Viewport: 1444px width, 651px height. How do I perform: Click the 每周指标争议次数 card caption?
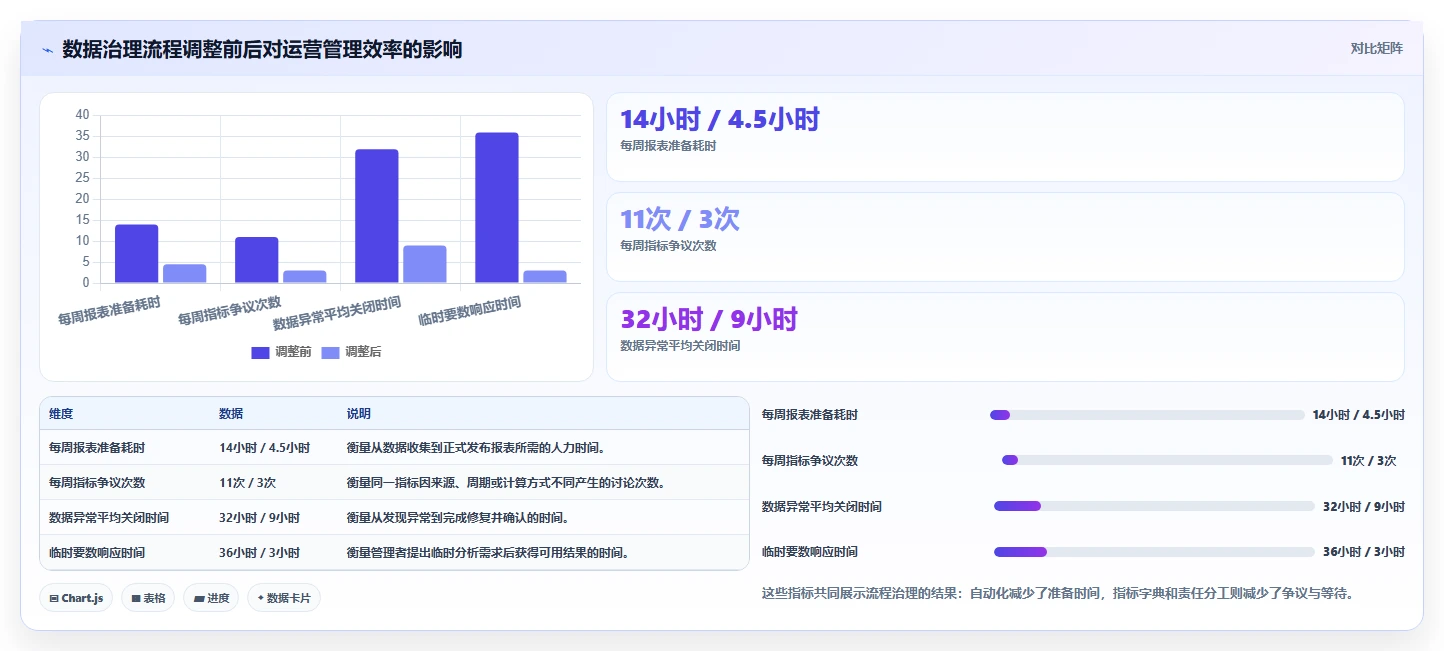(668, 246)
